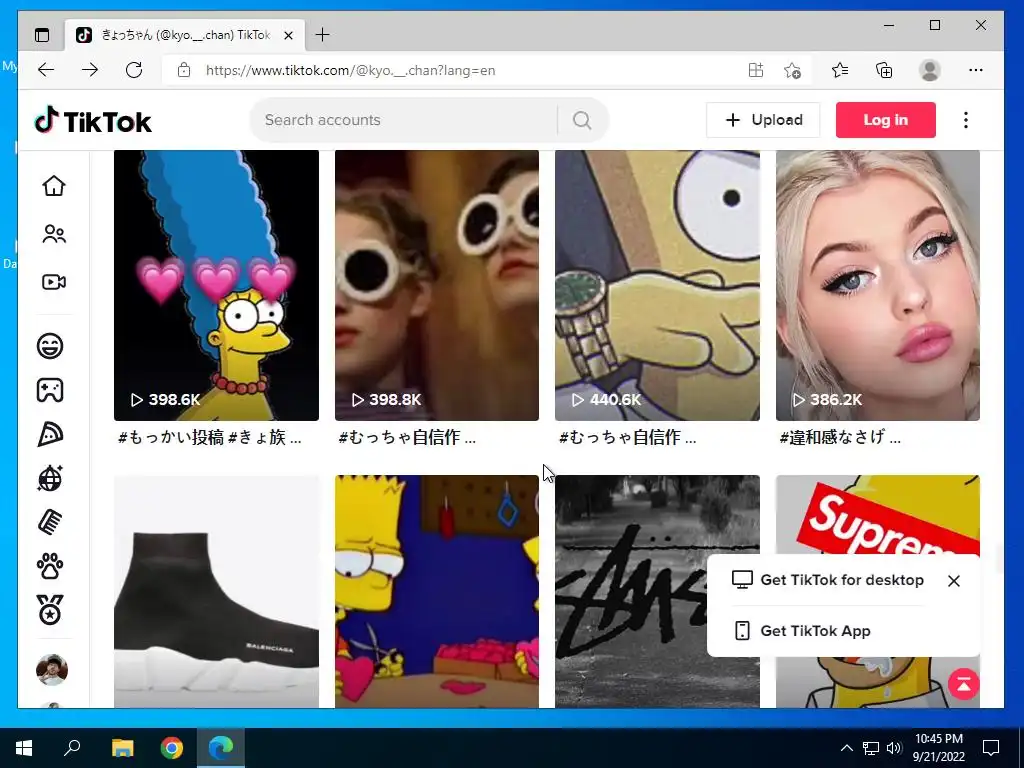The width and height of the screenshot is (1024, 768).
Task: Go forward in browser
Action: click(x=90, y=70)
